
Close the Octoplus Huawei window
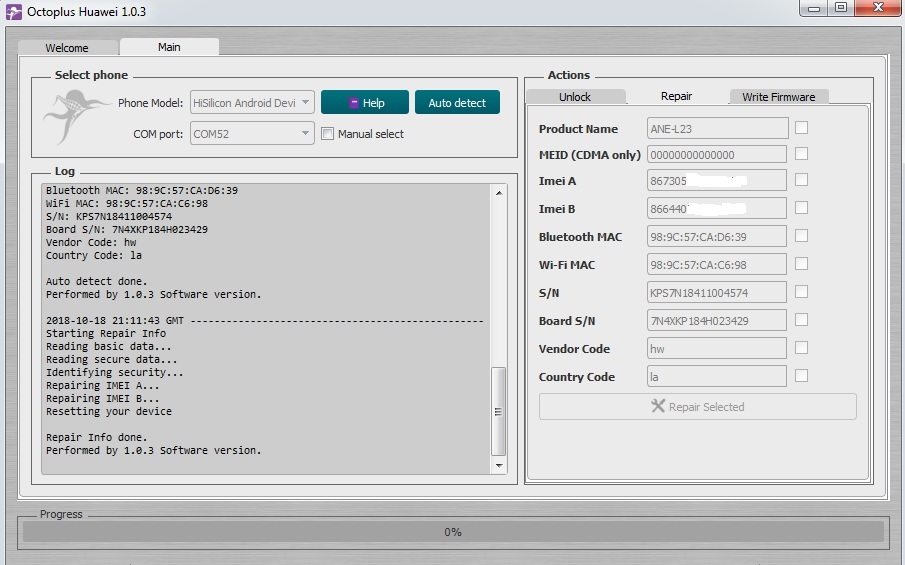point(878,8)
